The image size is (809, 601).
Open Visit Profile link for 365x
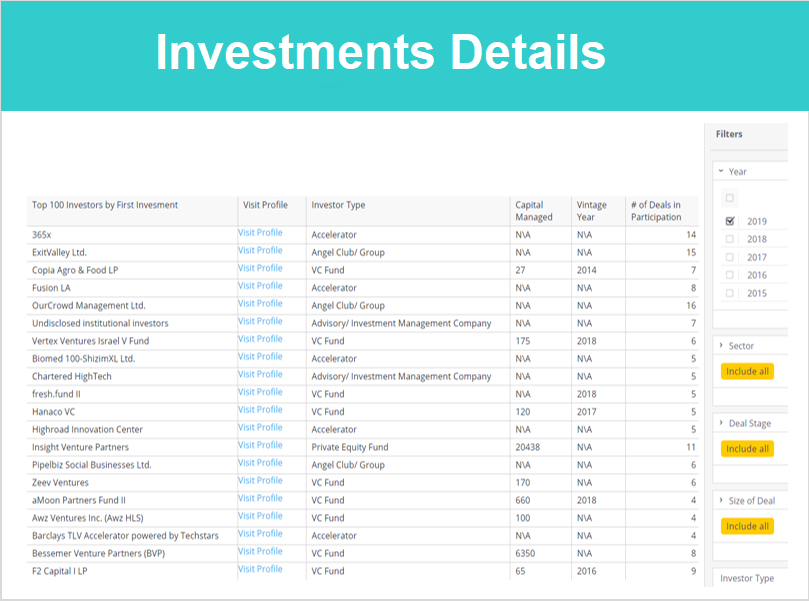click(260, 233)
